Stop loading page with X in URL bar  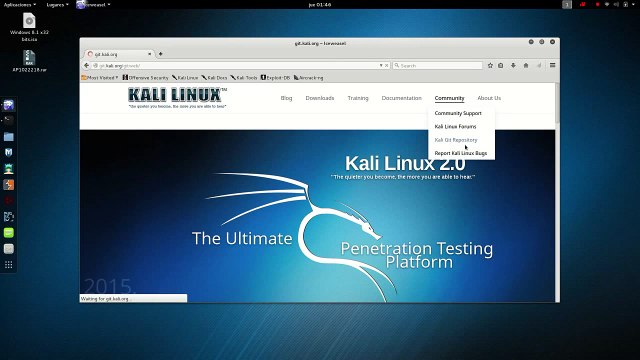pyautogui.click(x=387, y=65)
